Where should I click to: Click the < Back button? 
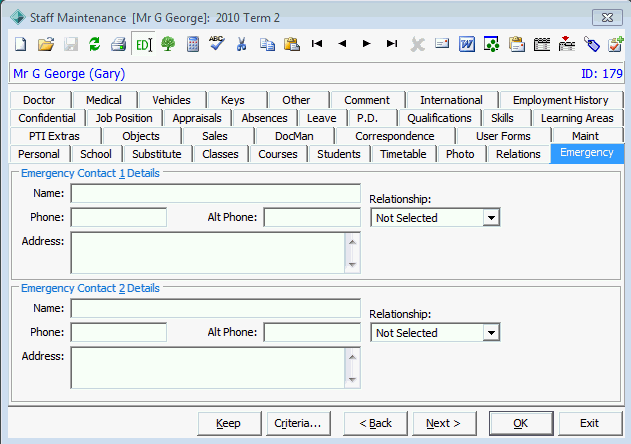[x=375, y=423]
